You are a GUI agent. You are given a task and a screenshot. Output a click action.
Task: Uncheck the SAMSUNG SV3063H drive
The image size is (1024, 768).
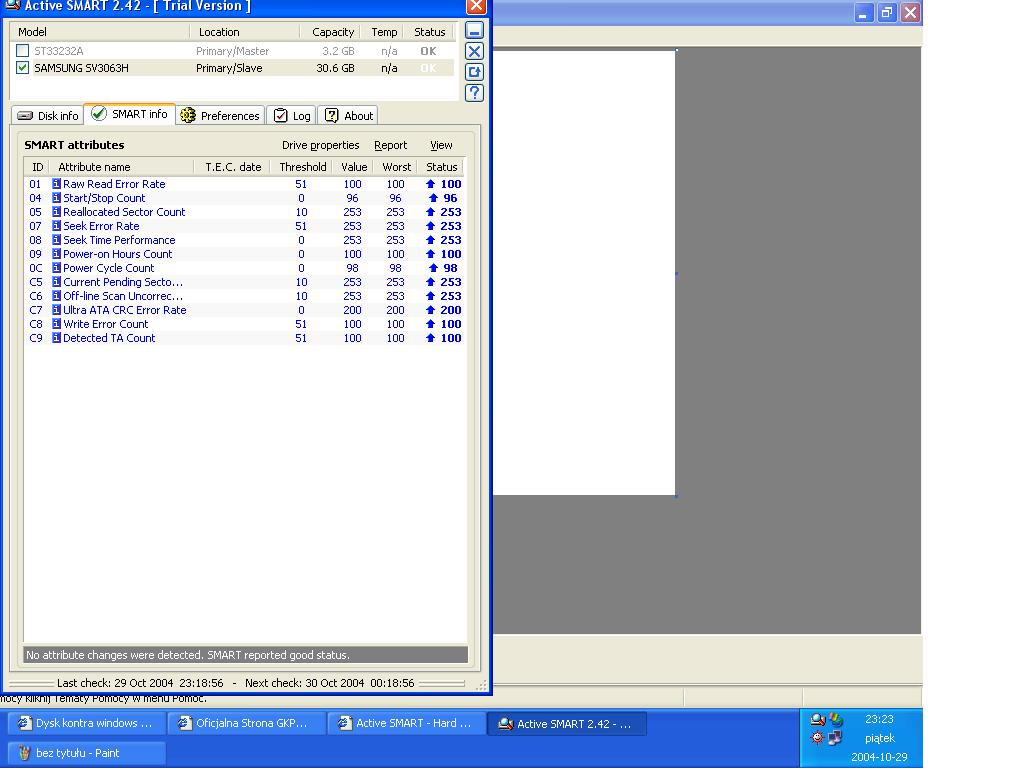coord(21,68)
